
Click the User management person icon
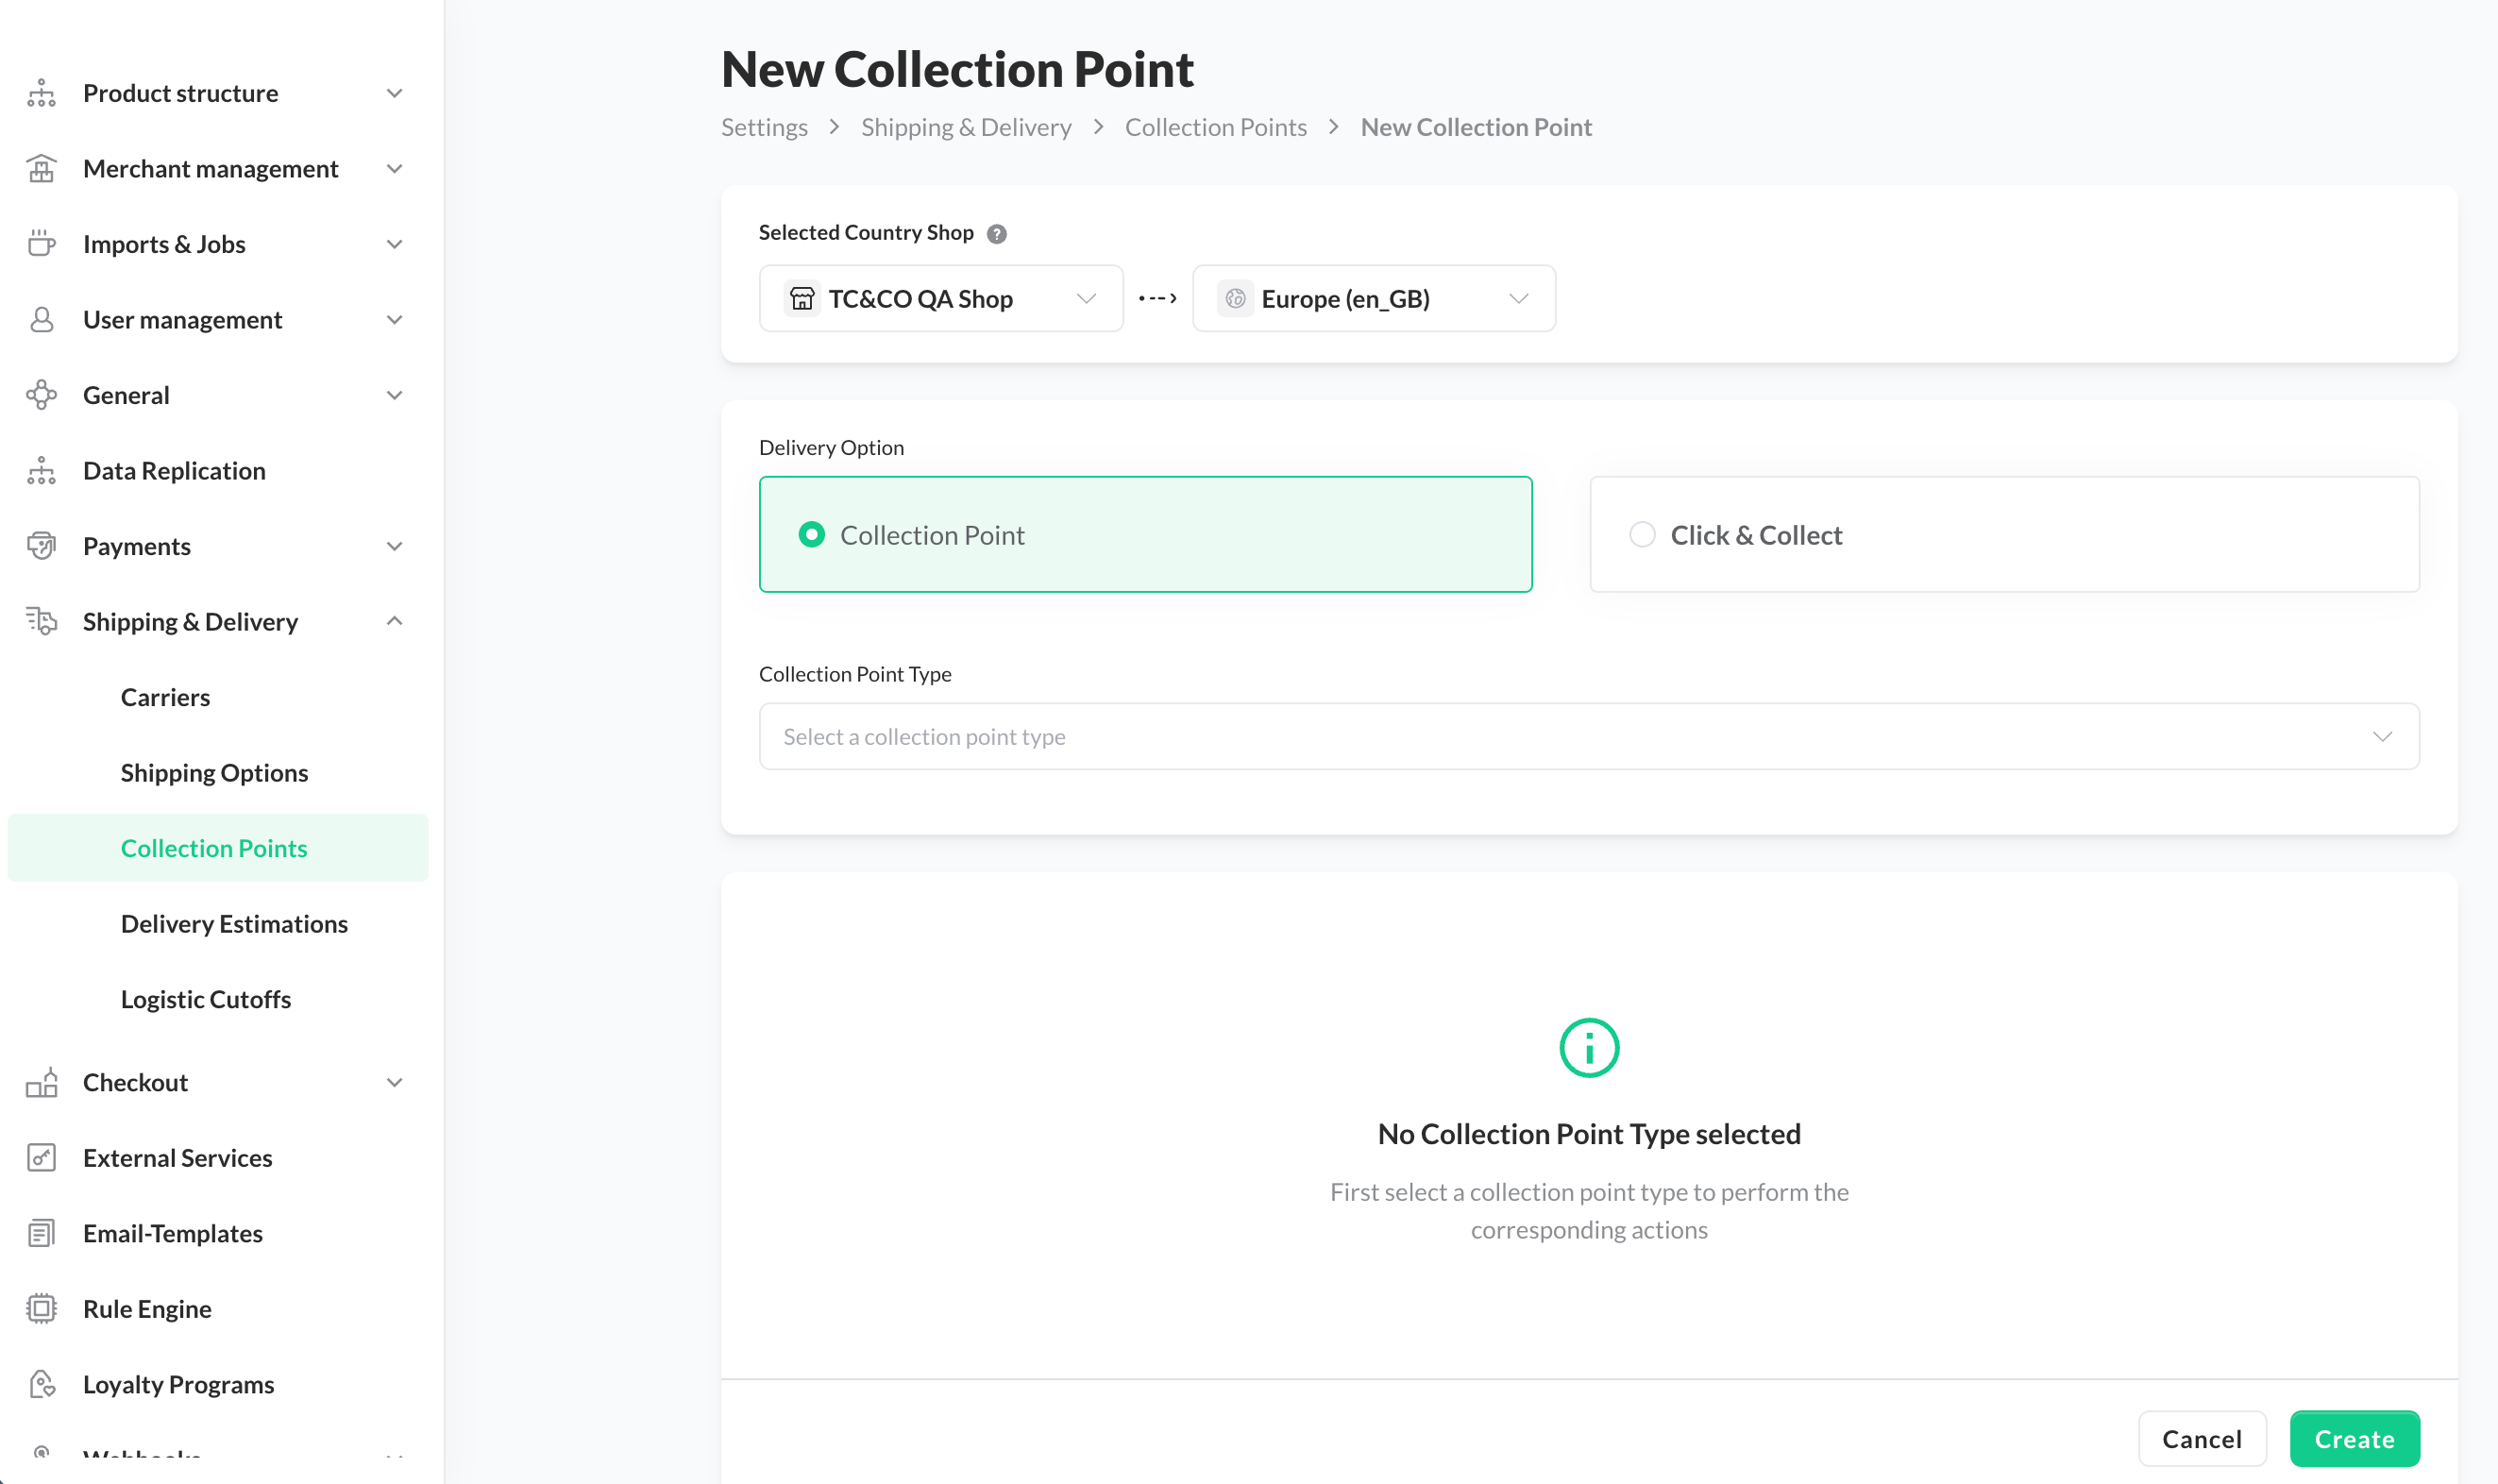click(x=41, y=320)
